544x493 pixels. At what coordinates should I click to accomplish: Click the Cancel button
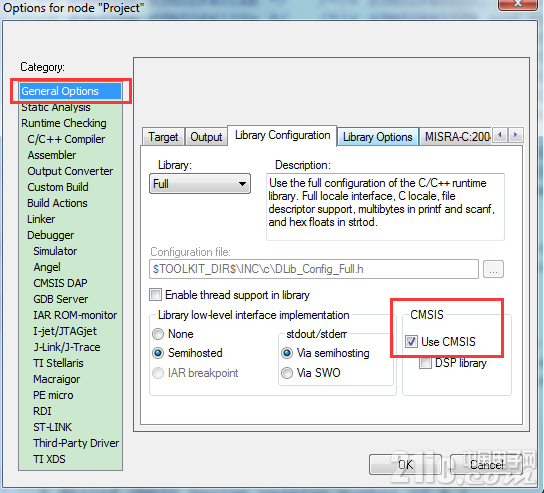(x=486, y=465)
